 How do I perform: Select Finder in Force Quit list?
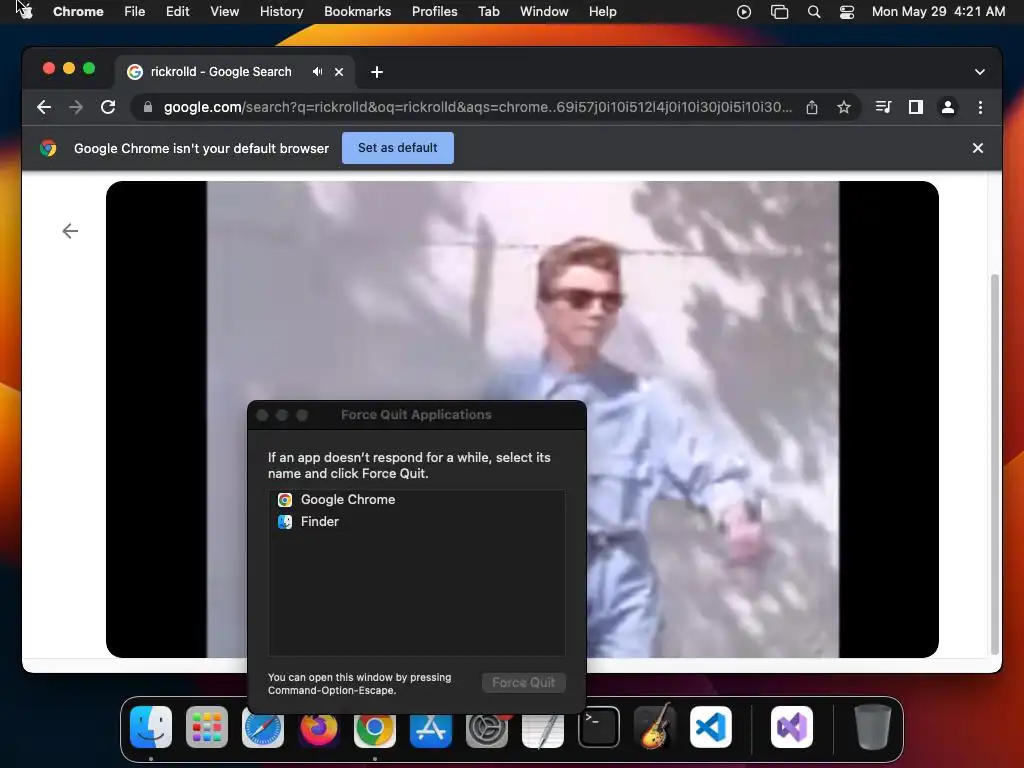[417, 522]
